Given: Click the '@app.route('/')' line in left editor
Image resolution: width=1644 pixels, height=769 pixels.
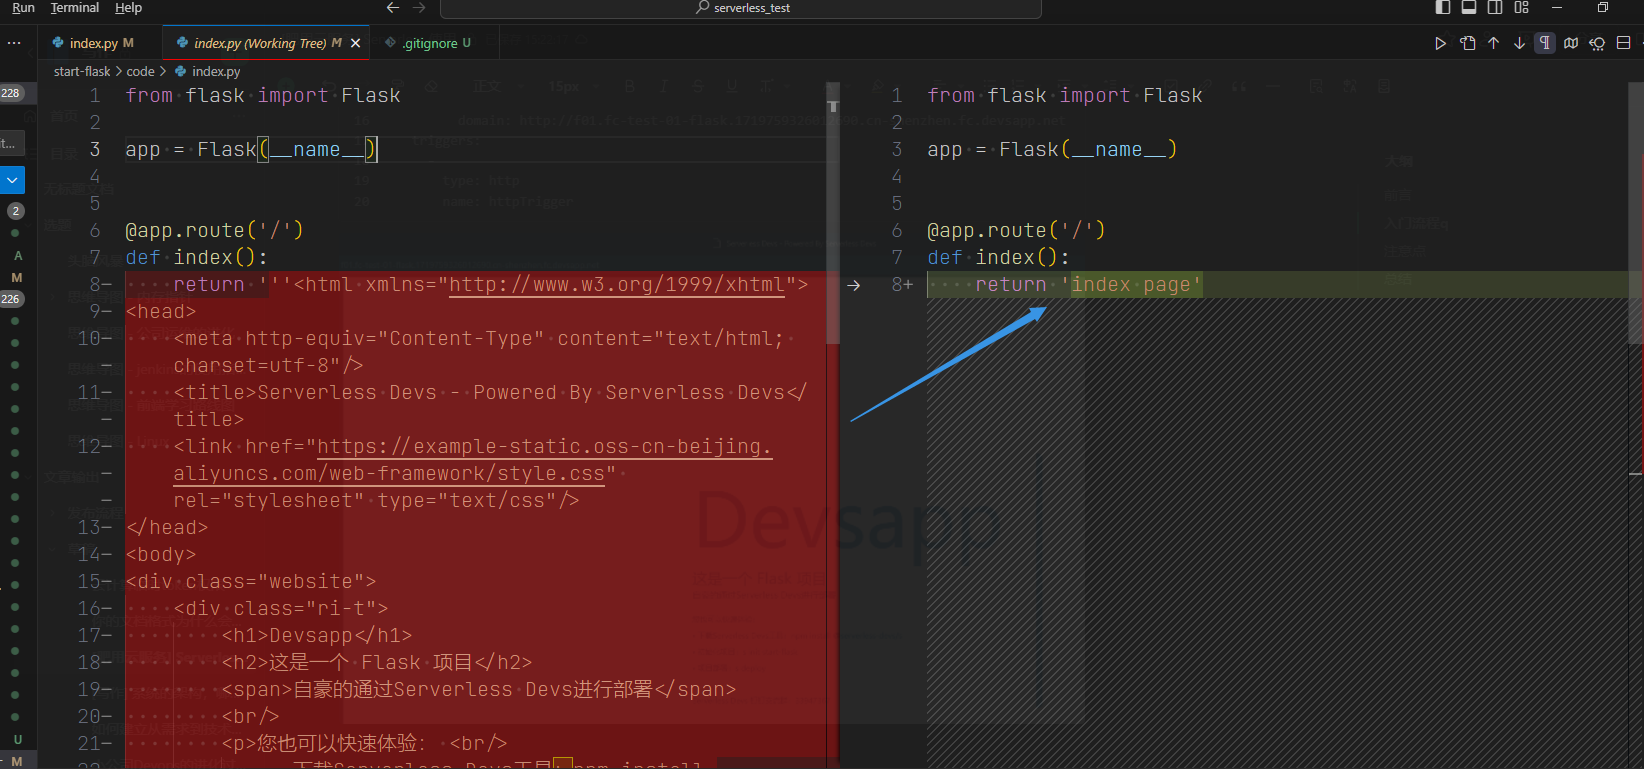Looking at the screenshot, I should (214, 230).
